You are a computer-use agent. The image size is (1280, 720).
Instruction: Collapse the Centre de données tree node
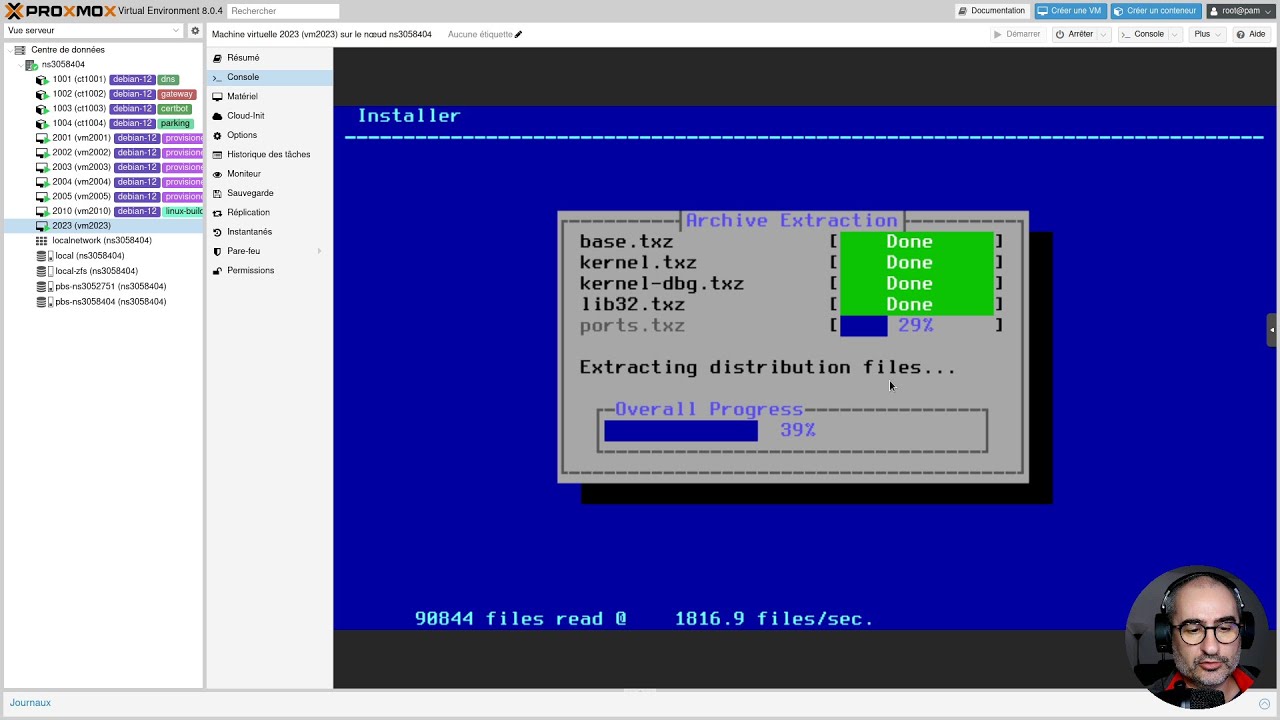[8, 50]
